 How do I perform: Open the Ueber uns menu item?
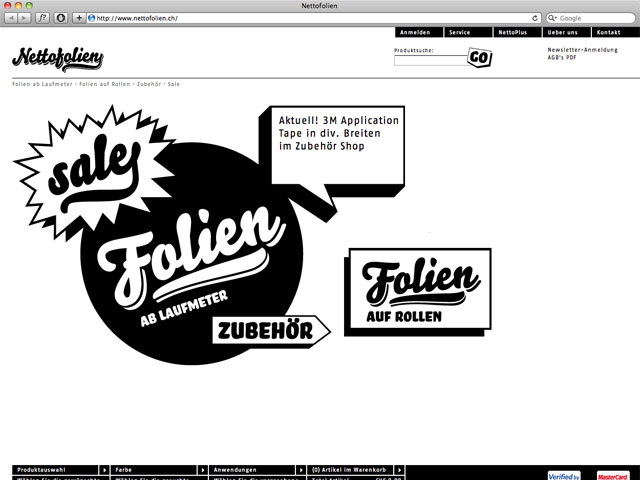point(567,32)
